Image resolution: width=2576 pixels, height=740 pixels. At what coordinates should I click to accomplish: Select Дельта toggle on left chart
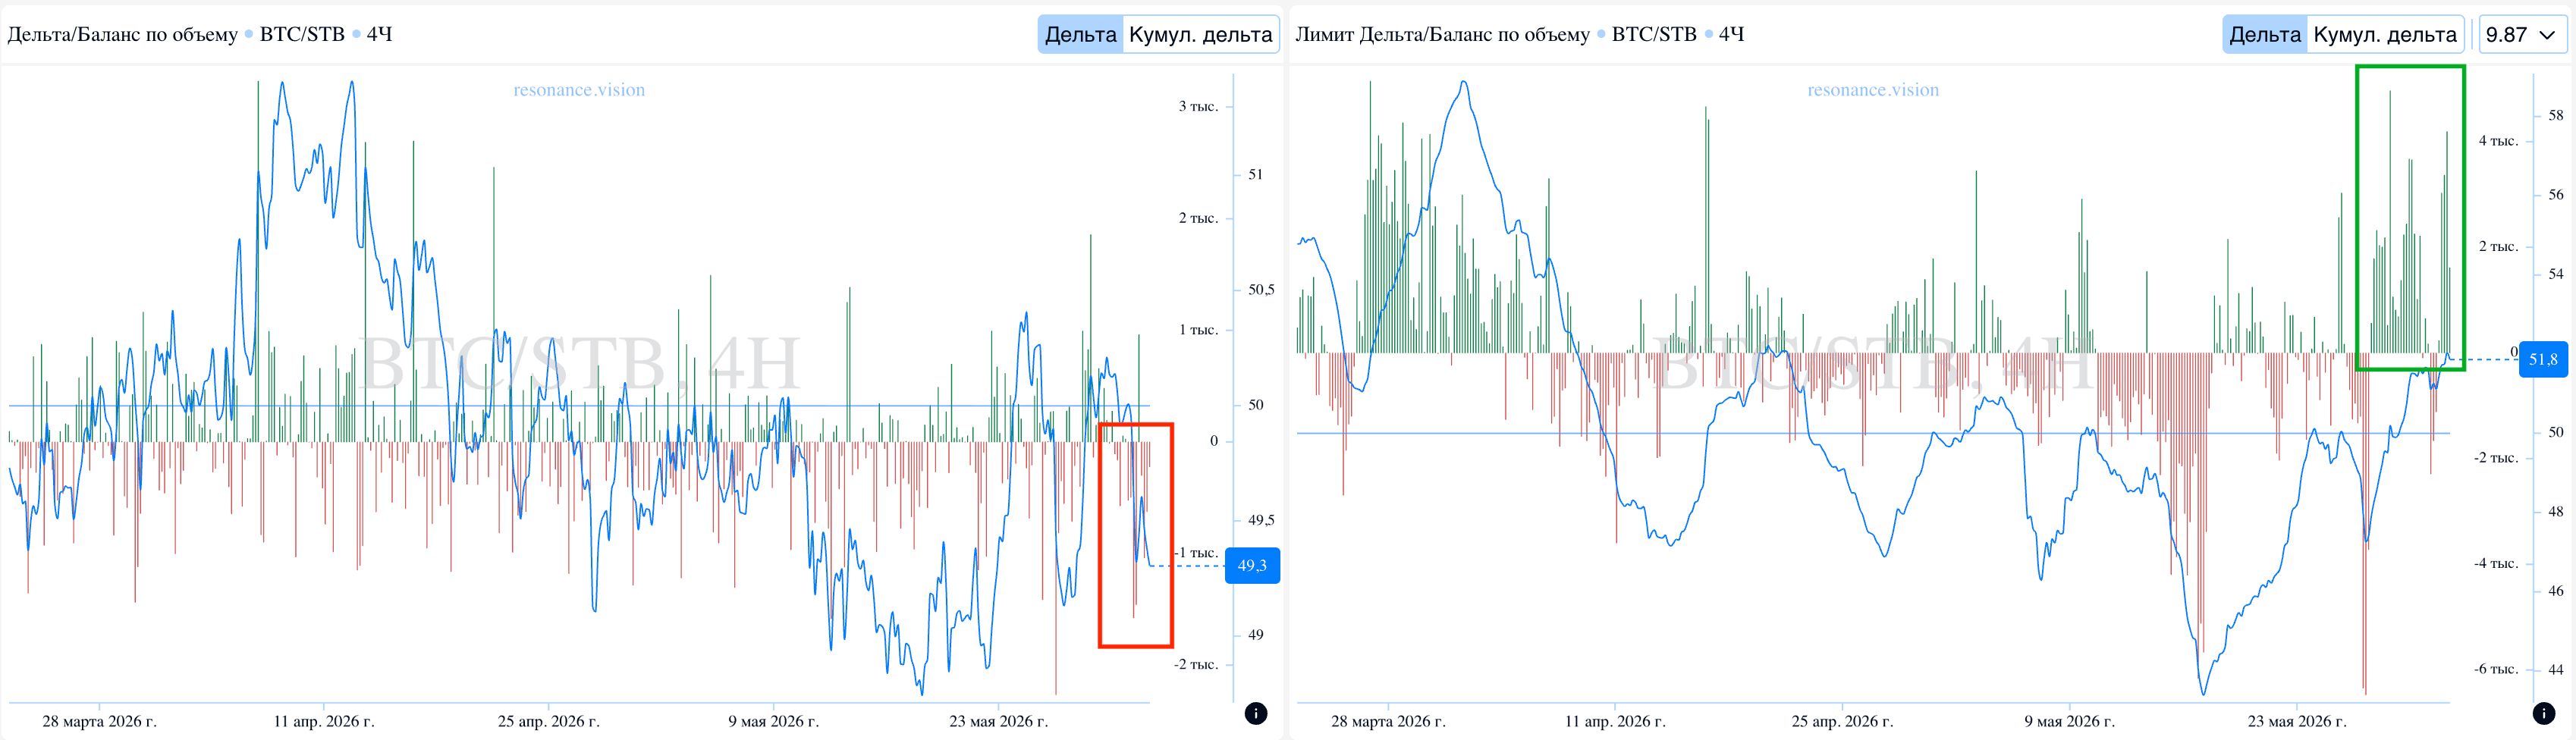coord(1080,34)
